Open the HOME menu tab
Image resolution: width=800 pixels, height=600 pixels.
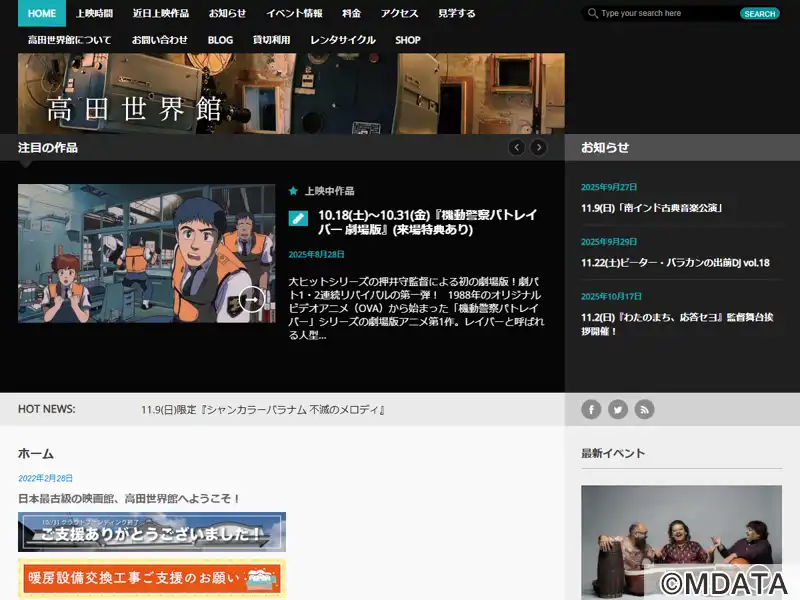click(42, 13)
